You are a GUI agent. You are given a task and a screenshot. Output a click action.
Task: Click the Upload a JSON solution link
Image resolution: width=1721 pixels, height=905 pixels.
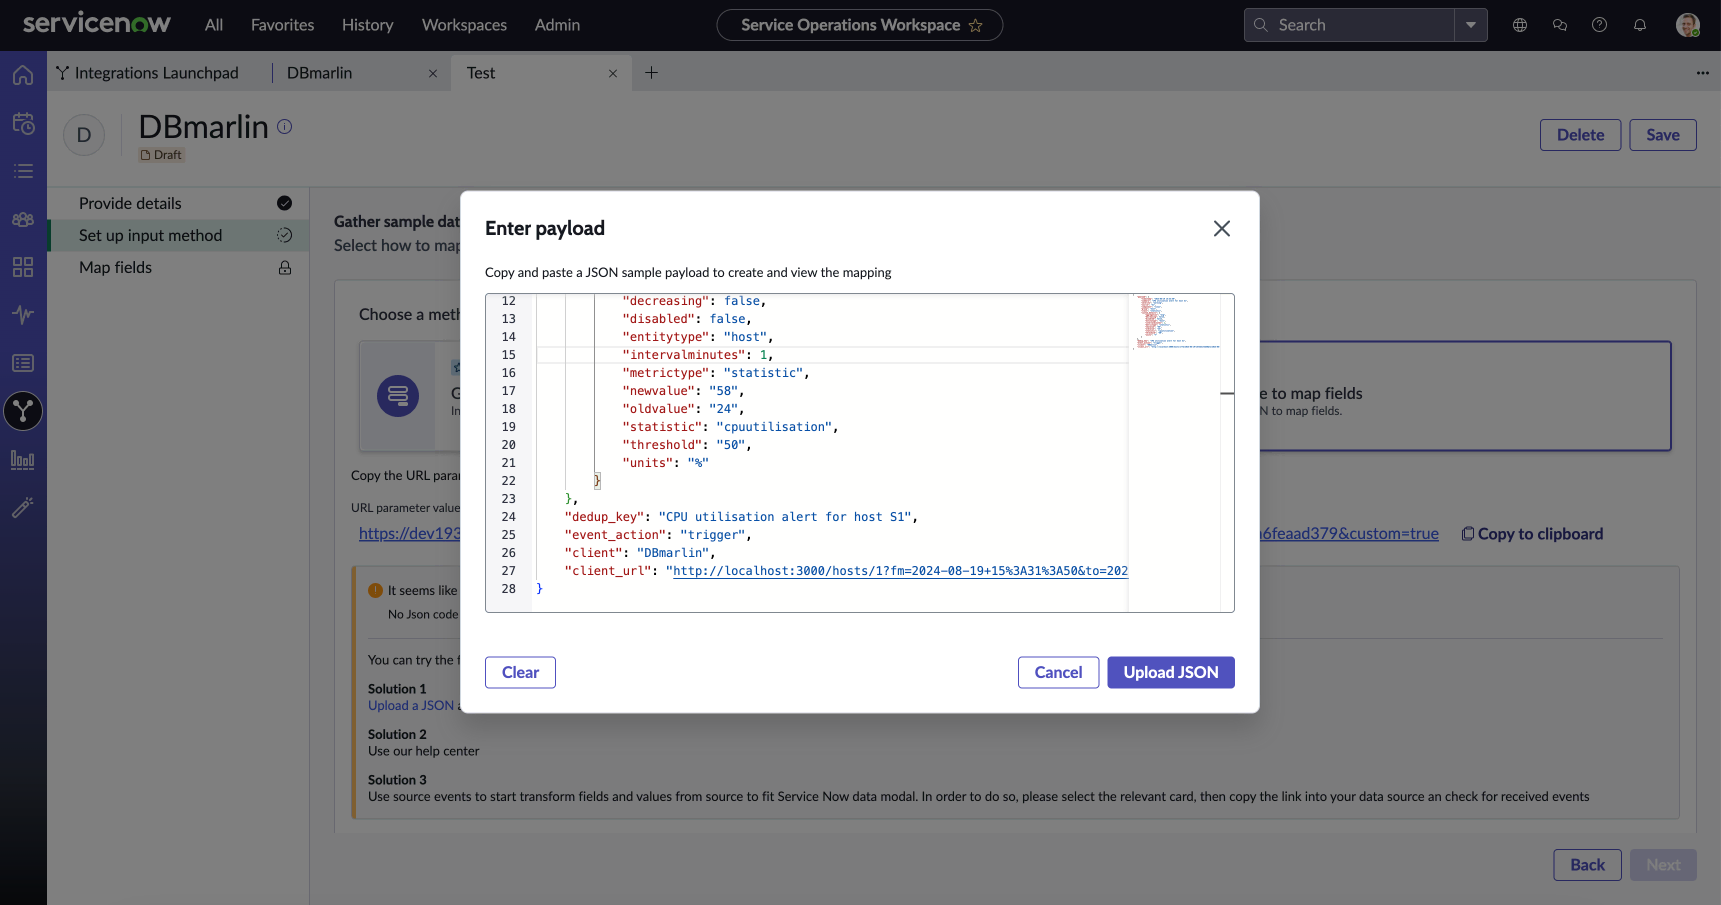pyautogui.click(x=411, y=706)
